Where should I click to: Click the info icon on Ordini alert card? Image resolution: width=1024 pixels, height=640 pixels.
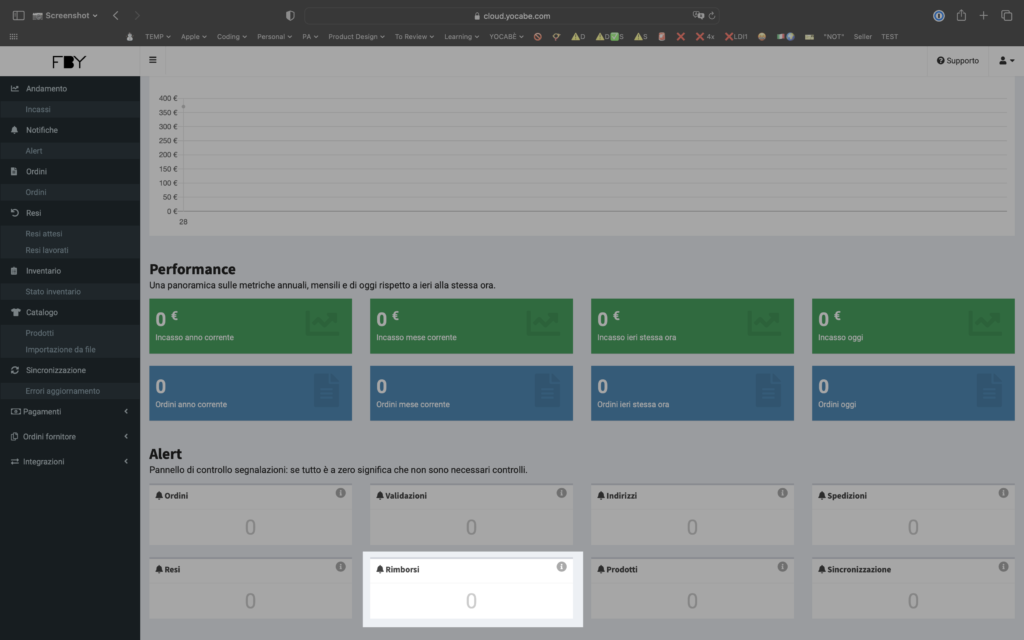point(340,493)
